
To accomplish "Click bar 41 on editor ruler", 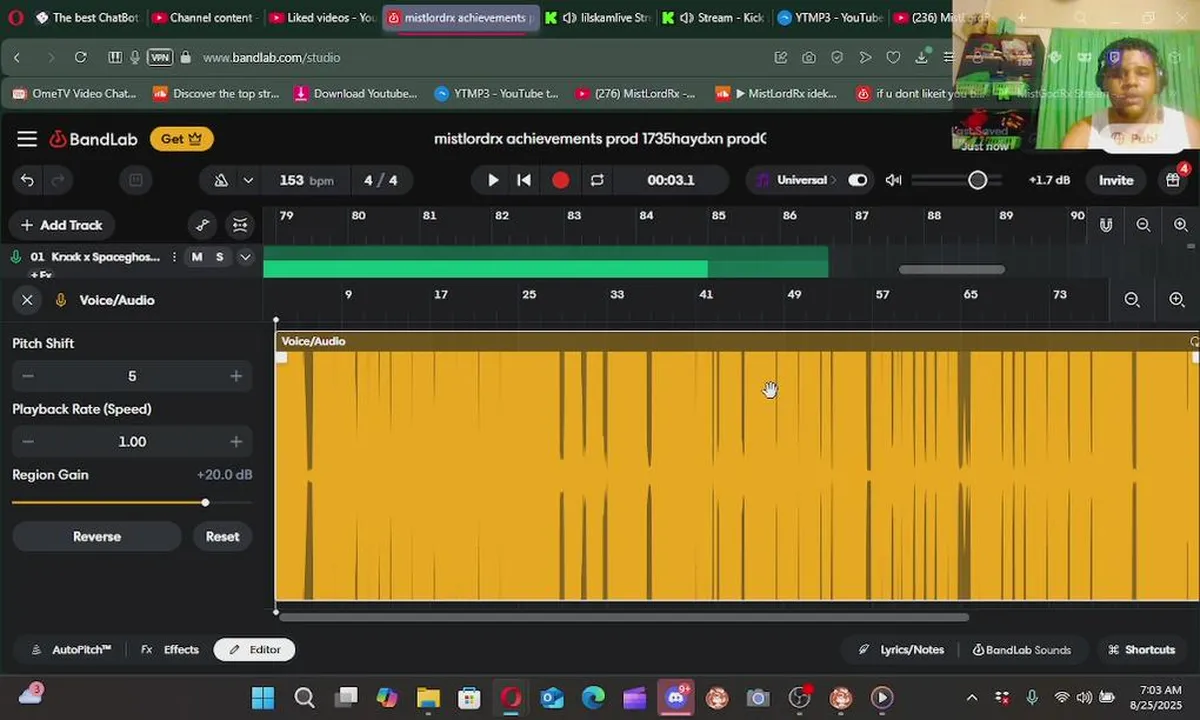I will [x=706, y=295].
